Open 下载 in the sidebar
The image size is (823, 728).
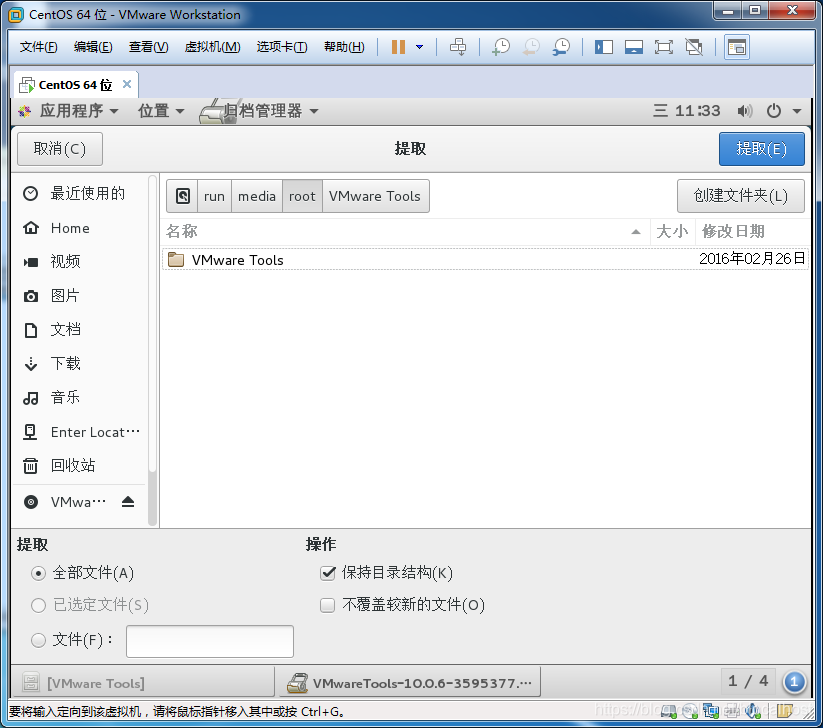pyautogui.click(x=79, y=363)
